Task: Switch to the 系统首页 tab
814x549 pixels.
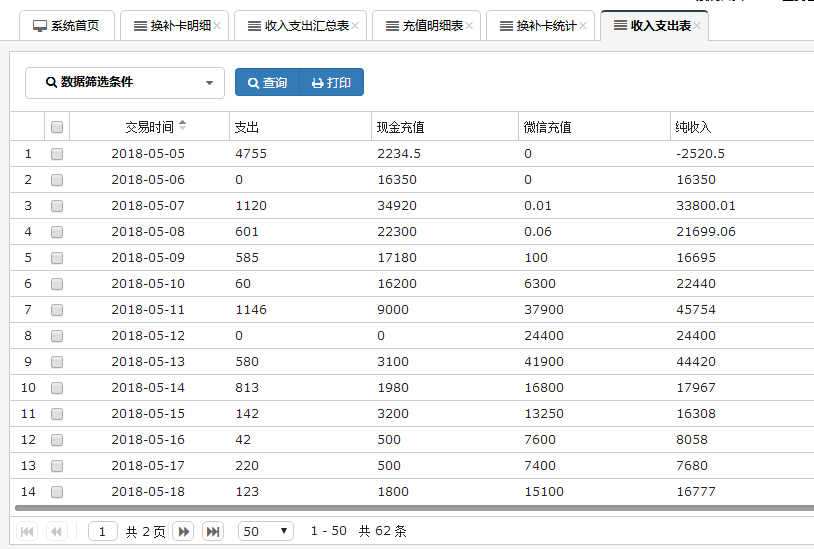Action: point(67,26)
